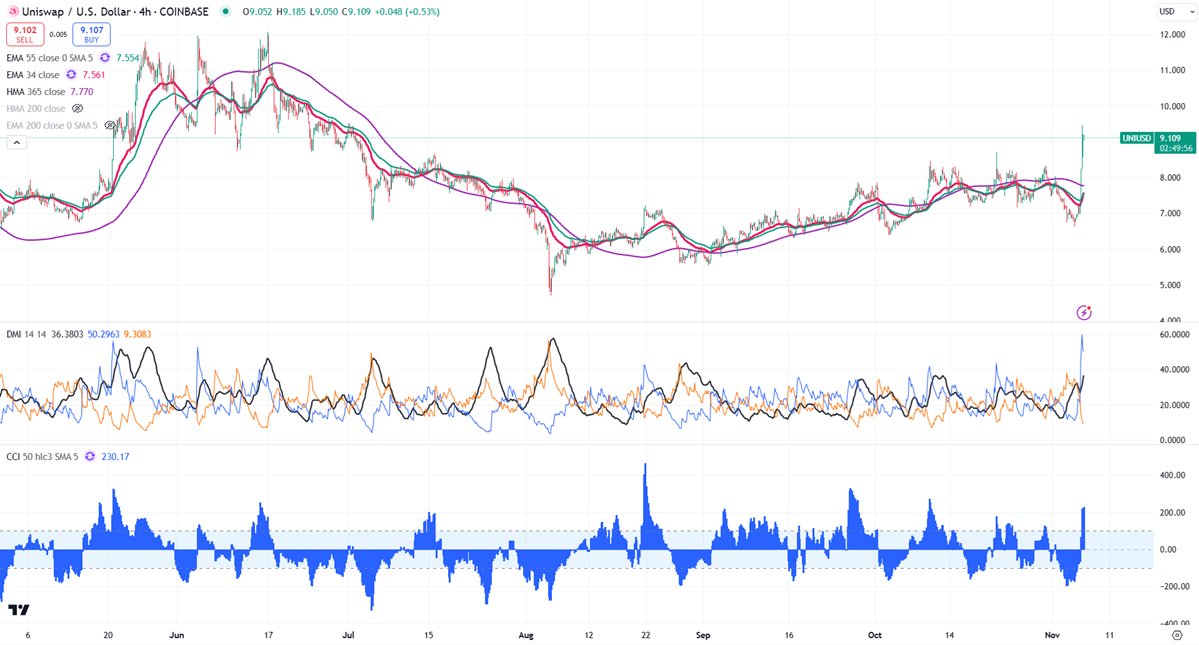Image resolution: width=1199 pixels, height=645 pixels.
Task: Click the 8.000 price scale label
Action: click(x=1170, y=177)
